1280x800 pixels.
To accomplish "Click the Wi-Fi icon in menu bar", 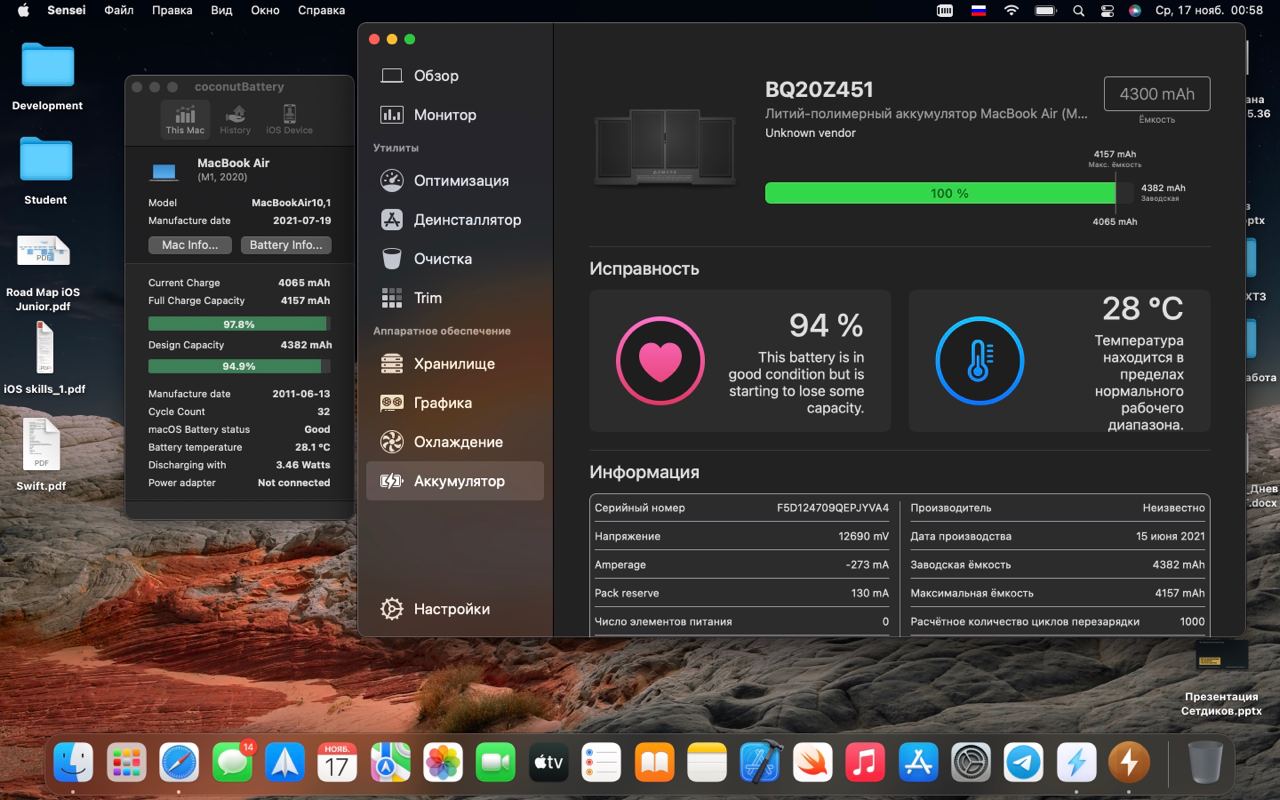I will [x=1011, y=10].
